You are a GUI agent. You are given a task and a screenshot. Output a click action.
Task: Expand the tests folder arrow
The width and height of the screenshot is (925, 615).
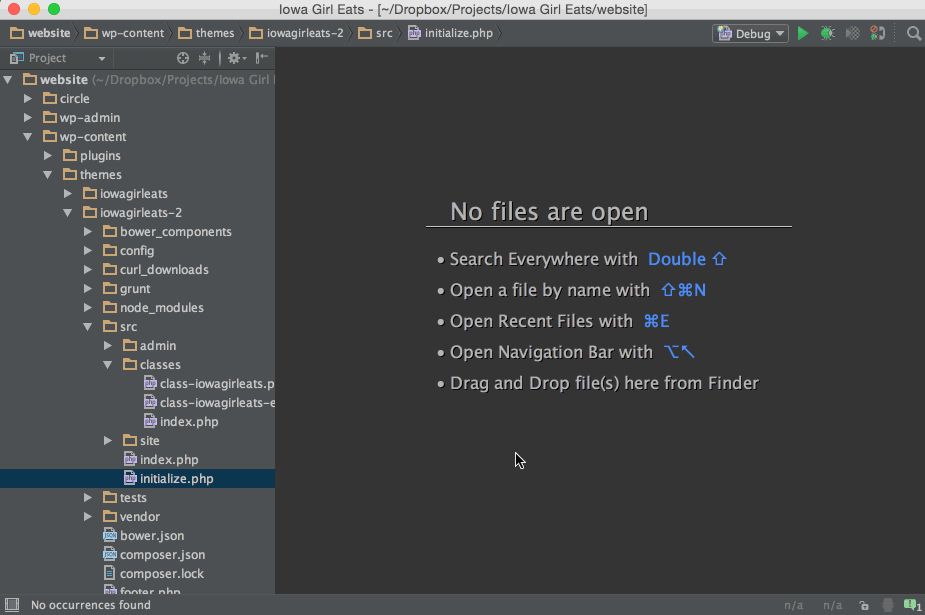point(88,498)
